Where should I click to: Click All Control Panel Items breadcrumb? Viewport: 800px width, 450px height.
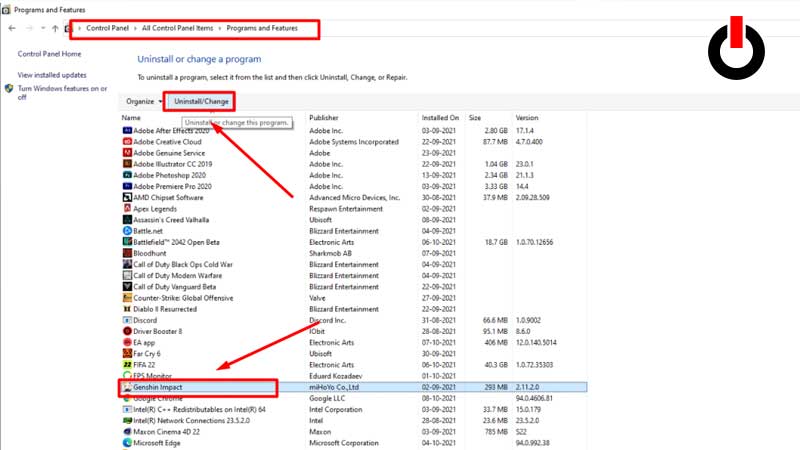pos(178,28)
